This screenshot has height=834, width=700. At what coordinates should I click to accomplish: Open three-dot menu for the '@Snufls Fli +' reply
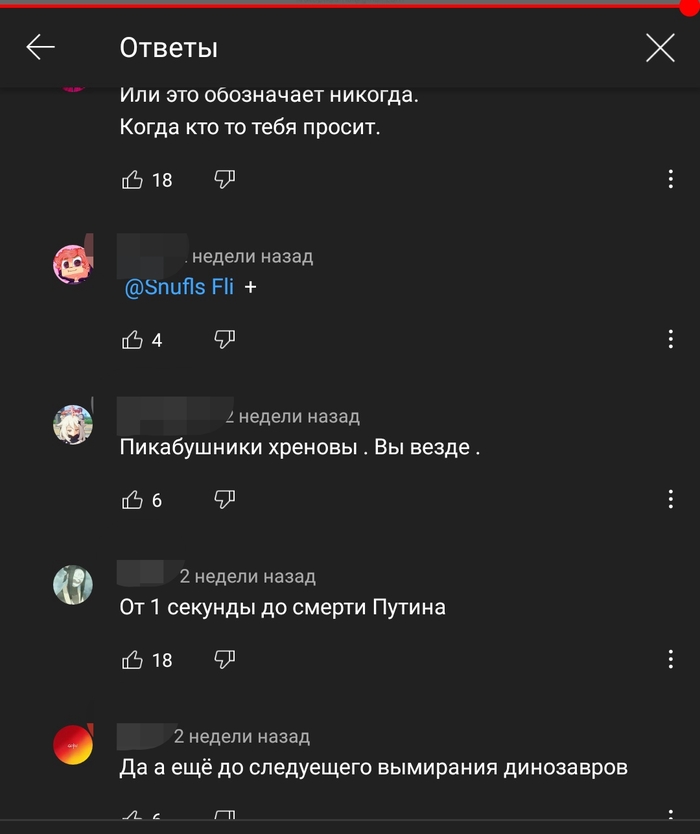[x=671, y=339]
